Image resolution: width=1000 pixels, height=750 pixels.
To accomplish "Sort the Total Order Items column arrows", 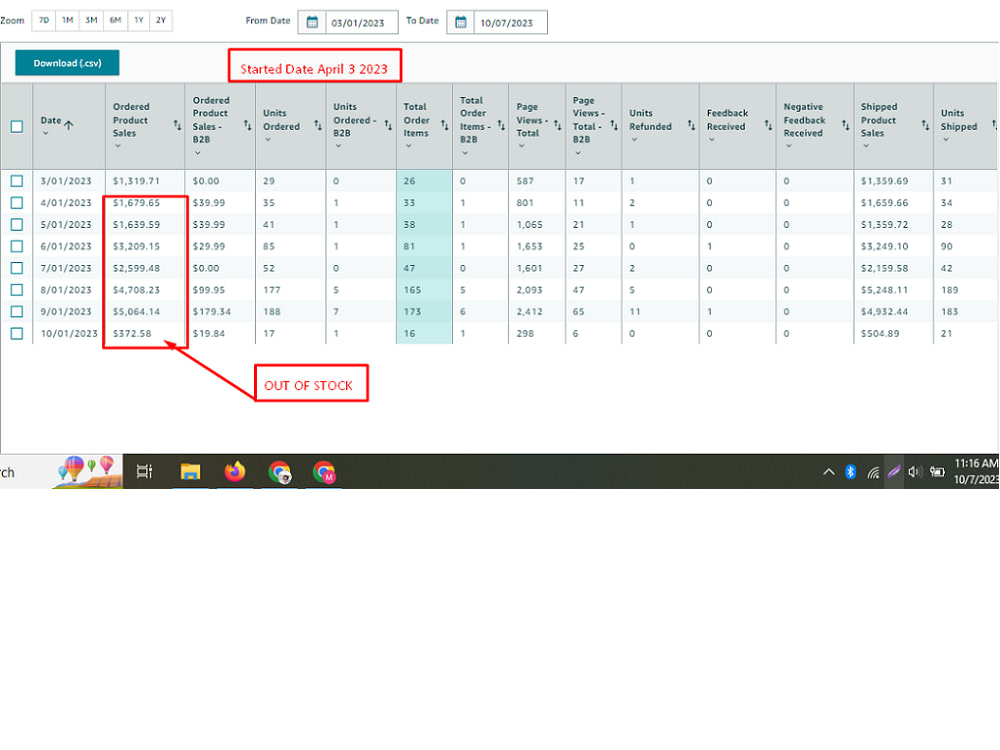I will pyautogui.click(x=445, y=124).
